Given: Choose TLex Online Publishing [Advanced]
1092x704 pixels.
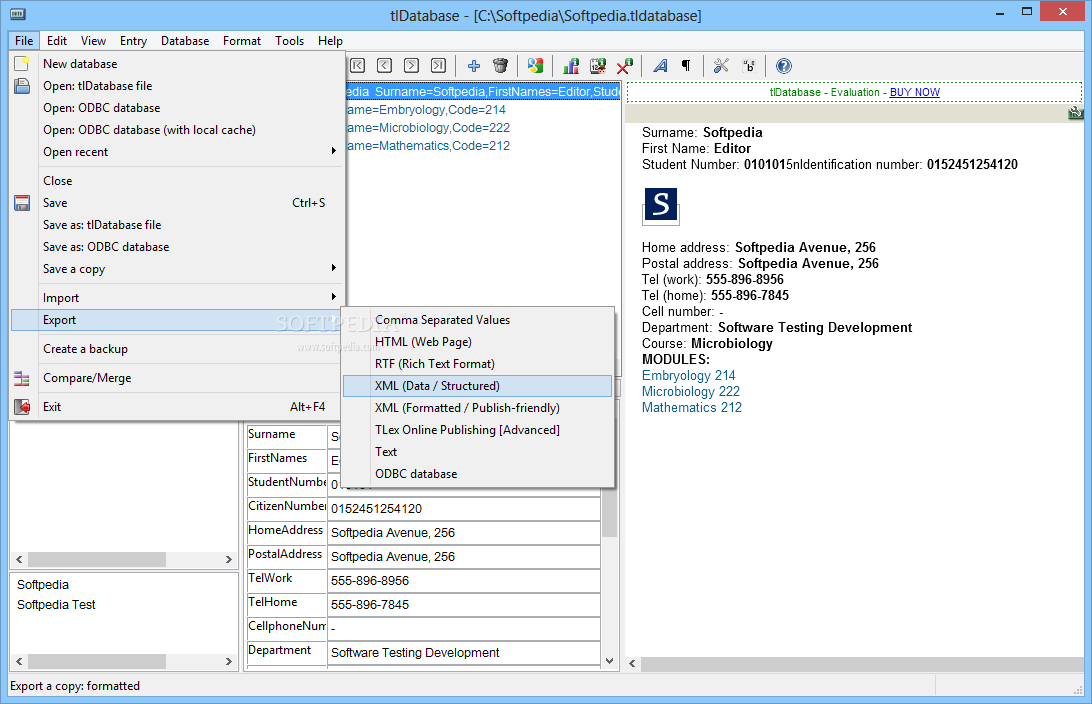Looking at the screenshot, I should pos(477,430).
